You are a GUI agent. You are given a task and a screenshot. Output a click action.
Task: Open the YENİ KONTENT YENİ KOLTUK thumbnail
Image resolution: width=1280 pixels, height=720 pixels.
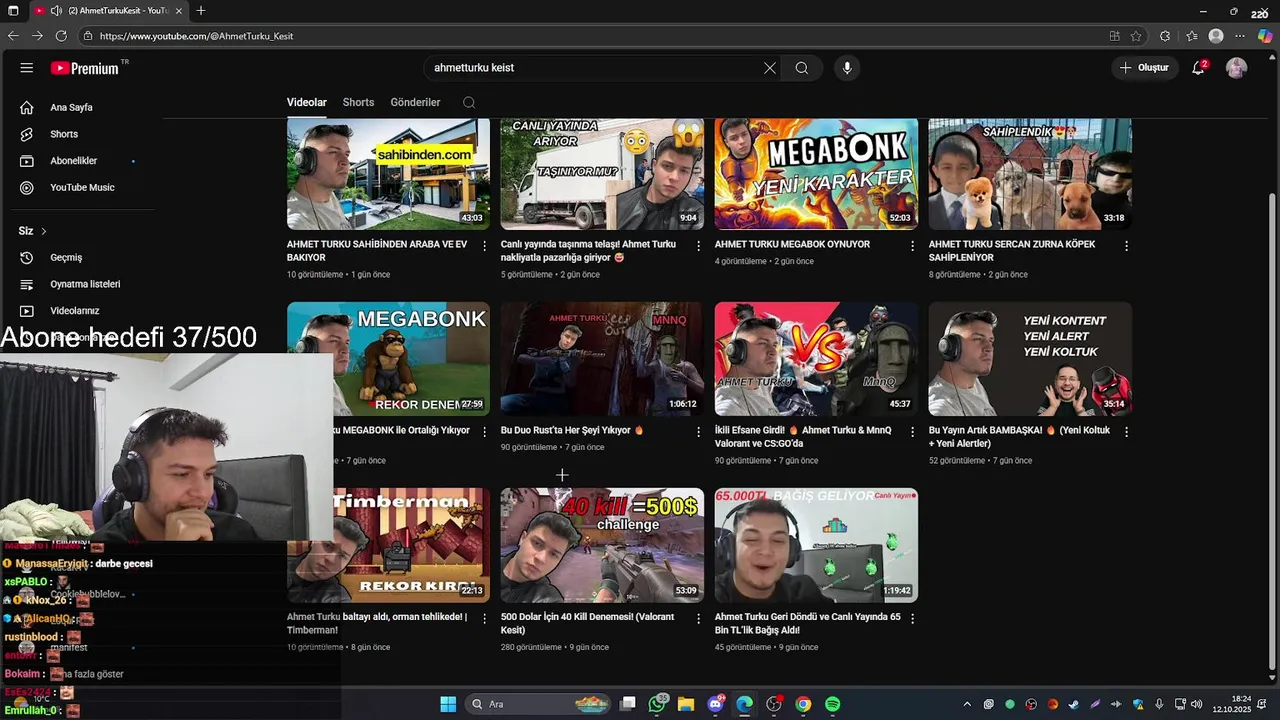pyautogui.click(x=1030, y=359)
